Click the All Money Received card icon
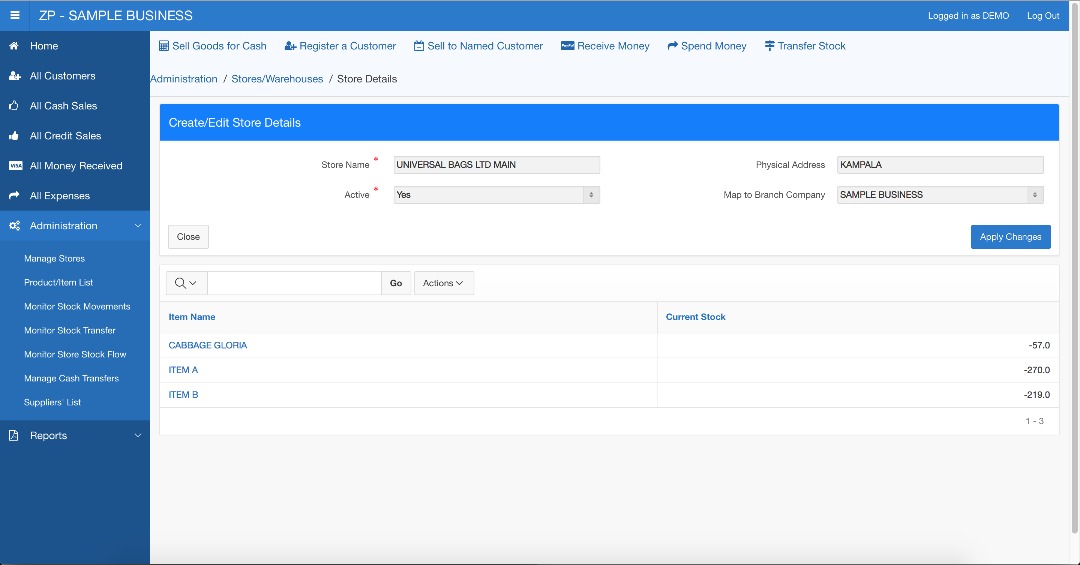Screen dimensions: 1080x565 14,166
